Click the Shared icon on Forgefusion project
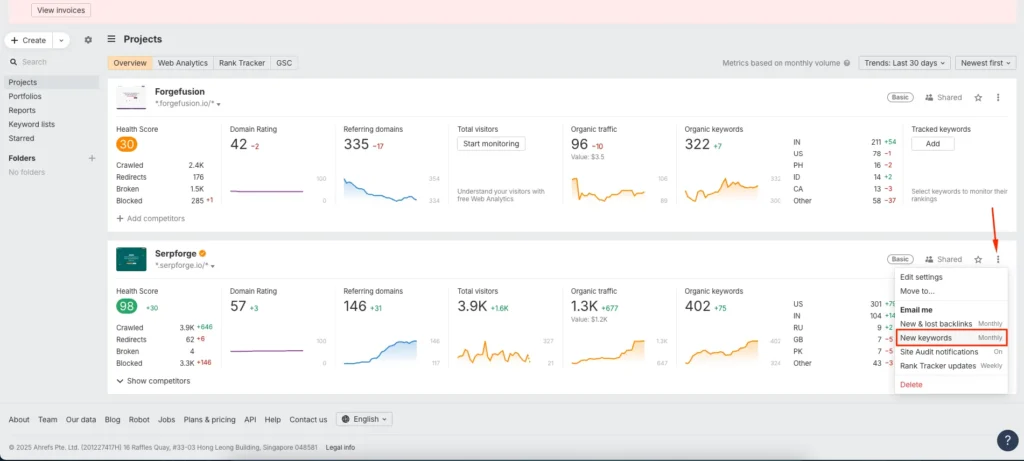This screenshot has height=461, width=1024. [943, 97]
